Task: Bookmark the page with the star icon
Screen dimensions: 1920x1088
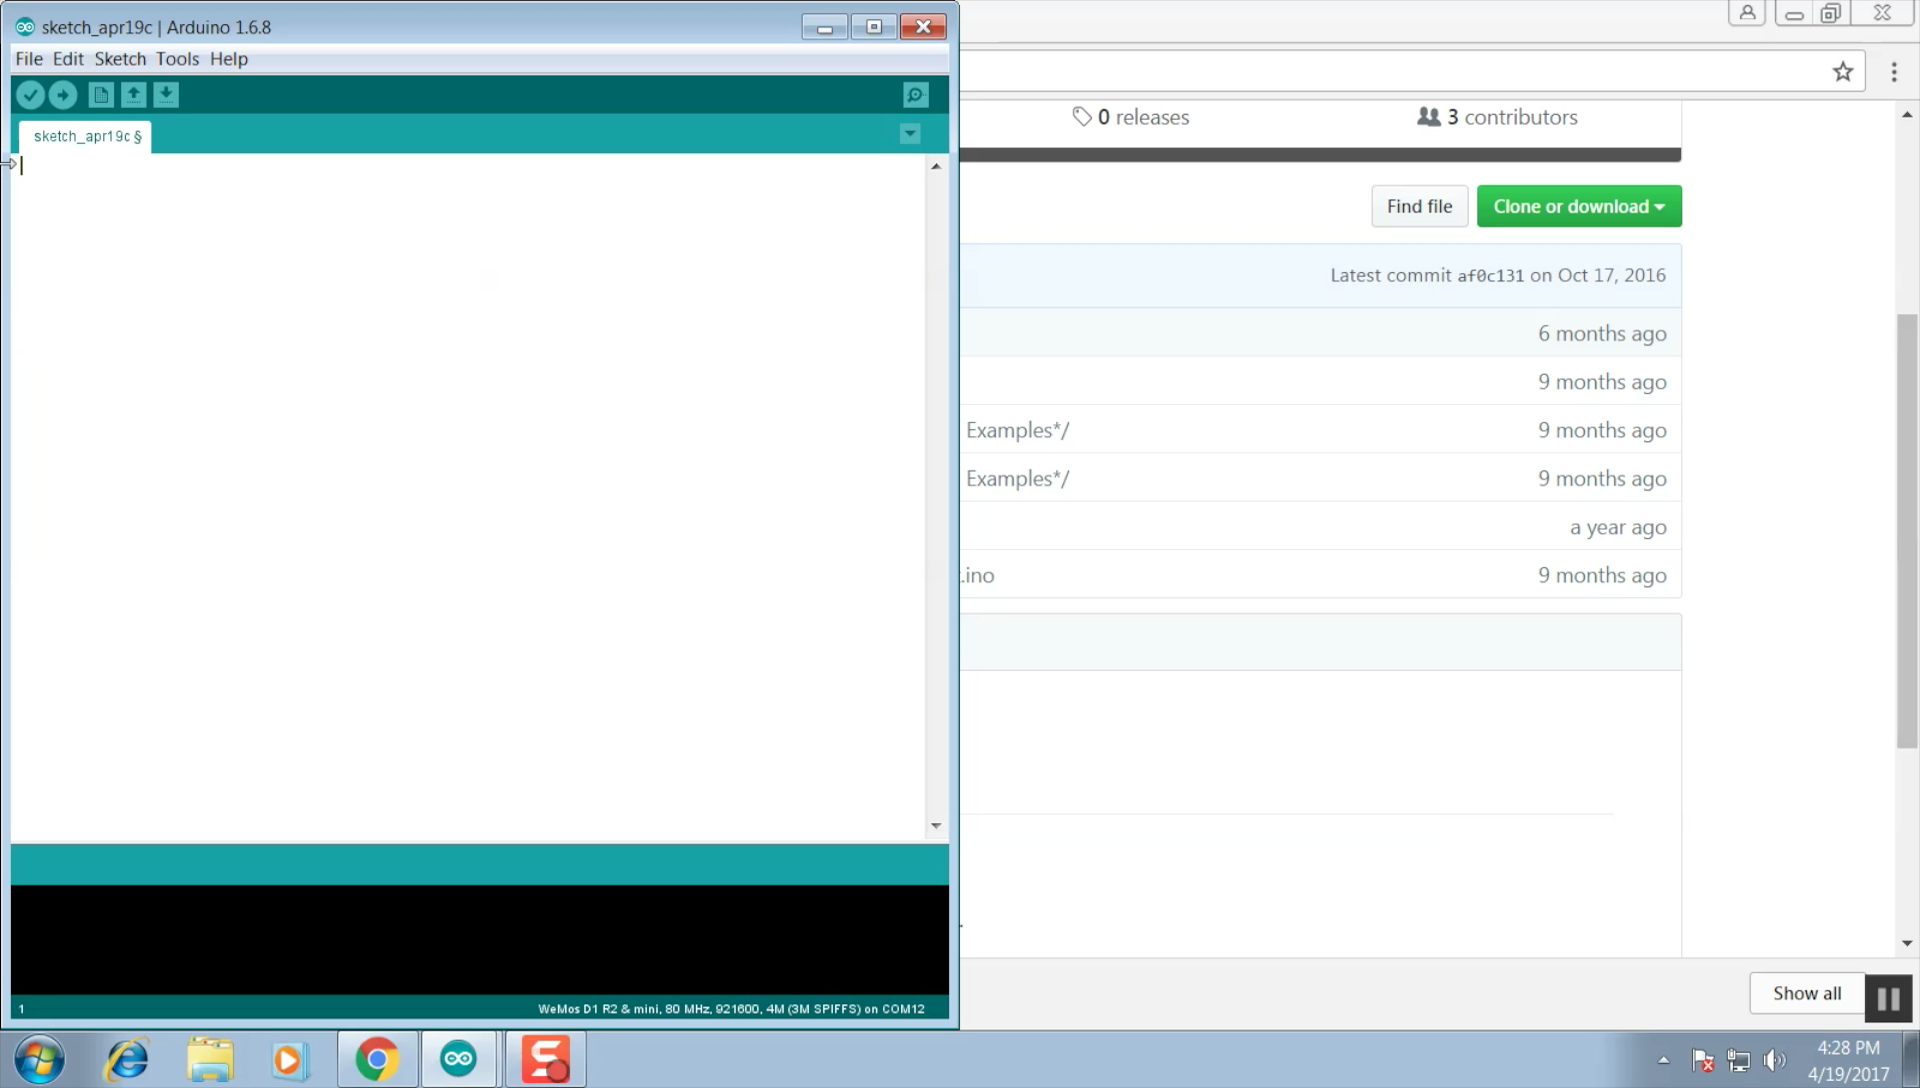Action: [1843, 72]
